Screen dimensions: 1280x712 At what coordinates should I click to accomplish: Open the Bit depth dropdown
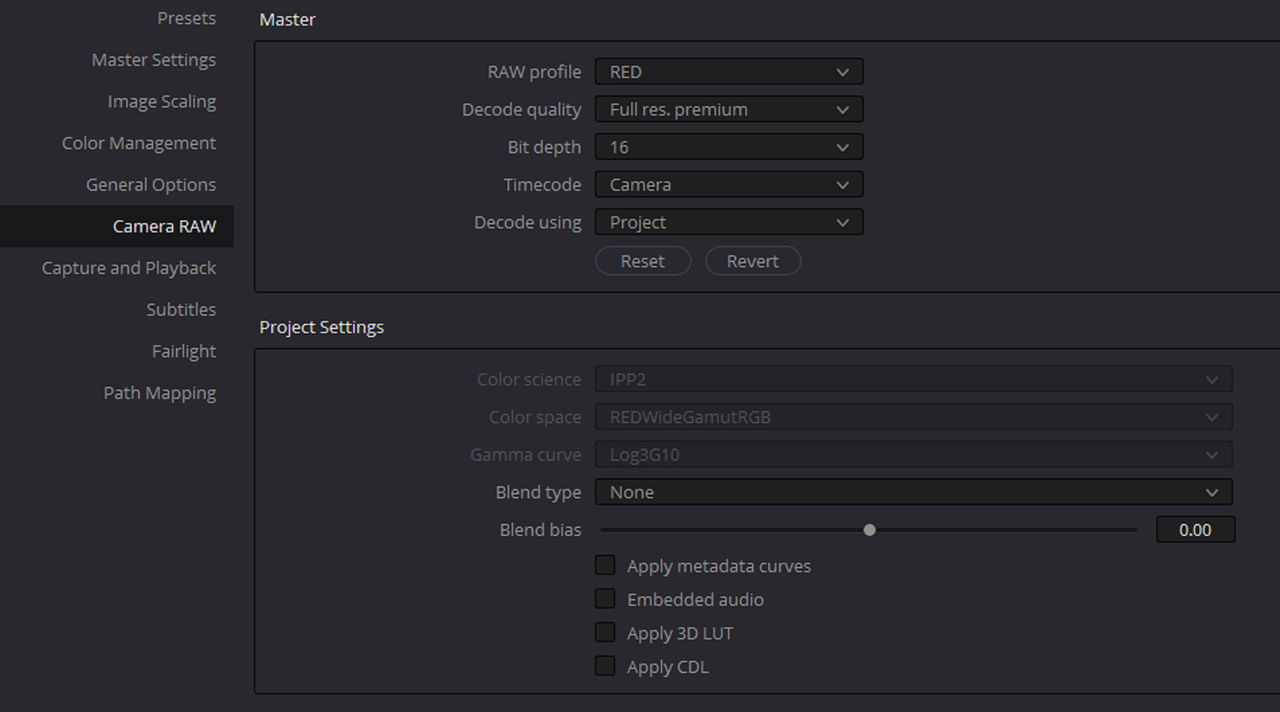[728, 147]
